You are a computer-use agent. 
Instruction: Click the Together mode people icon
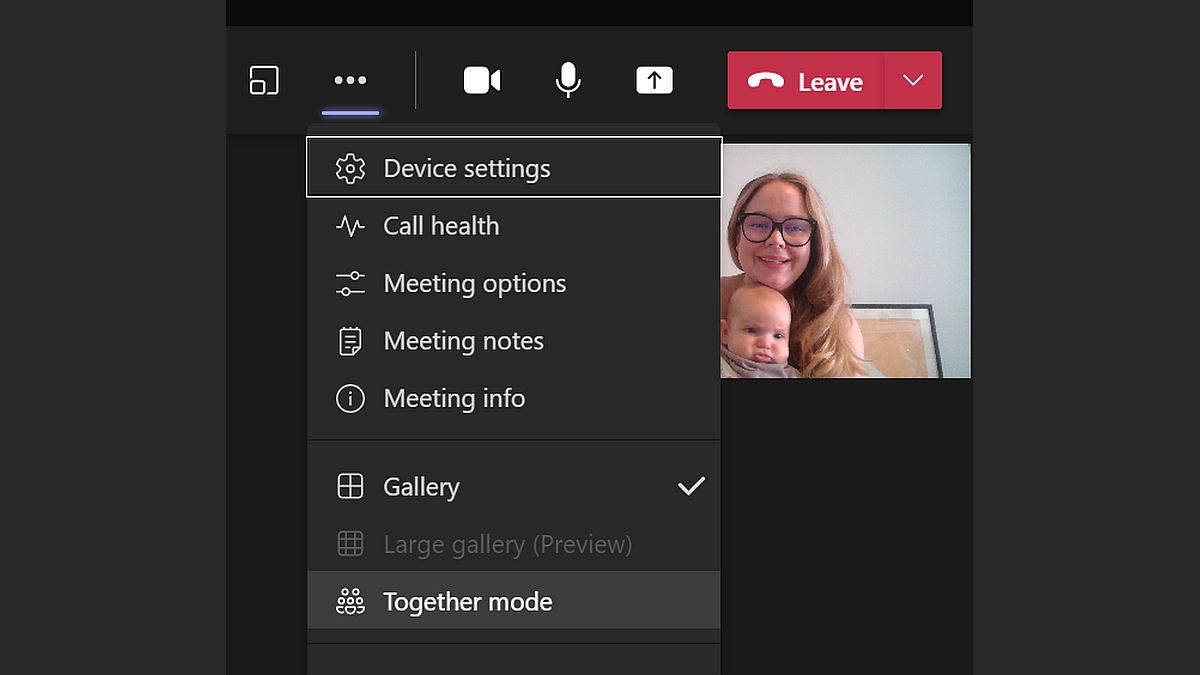[350, 601]
